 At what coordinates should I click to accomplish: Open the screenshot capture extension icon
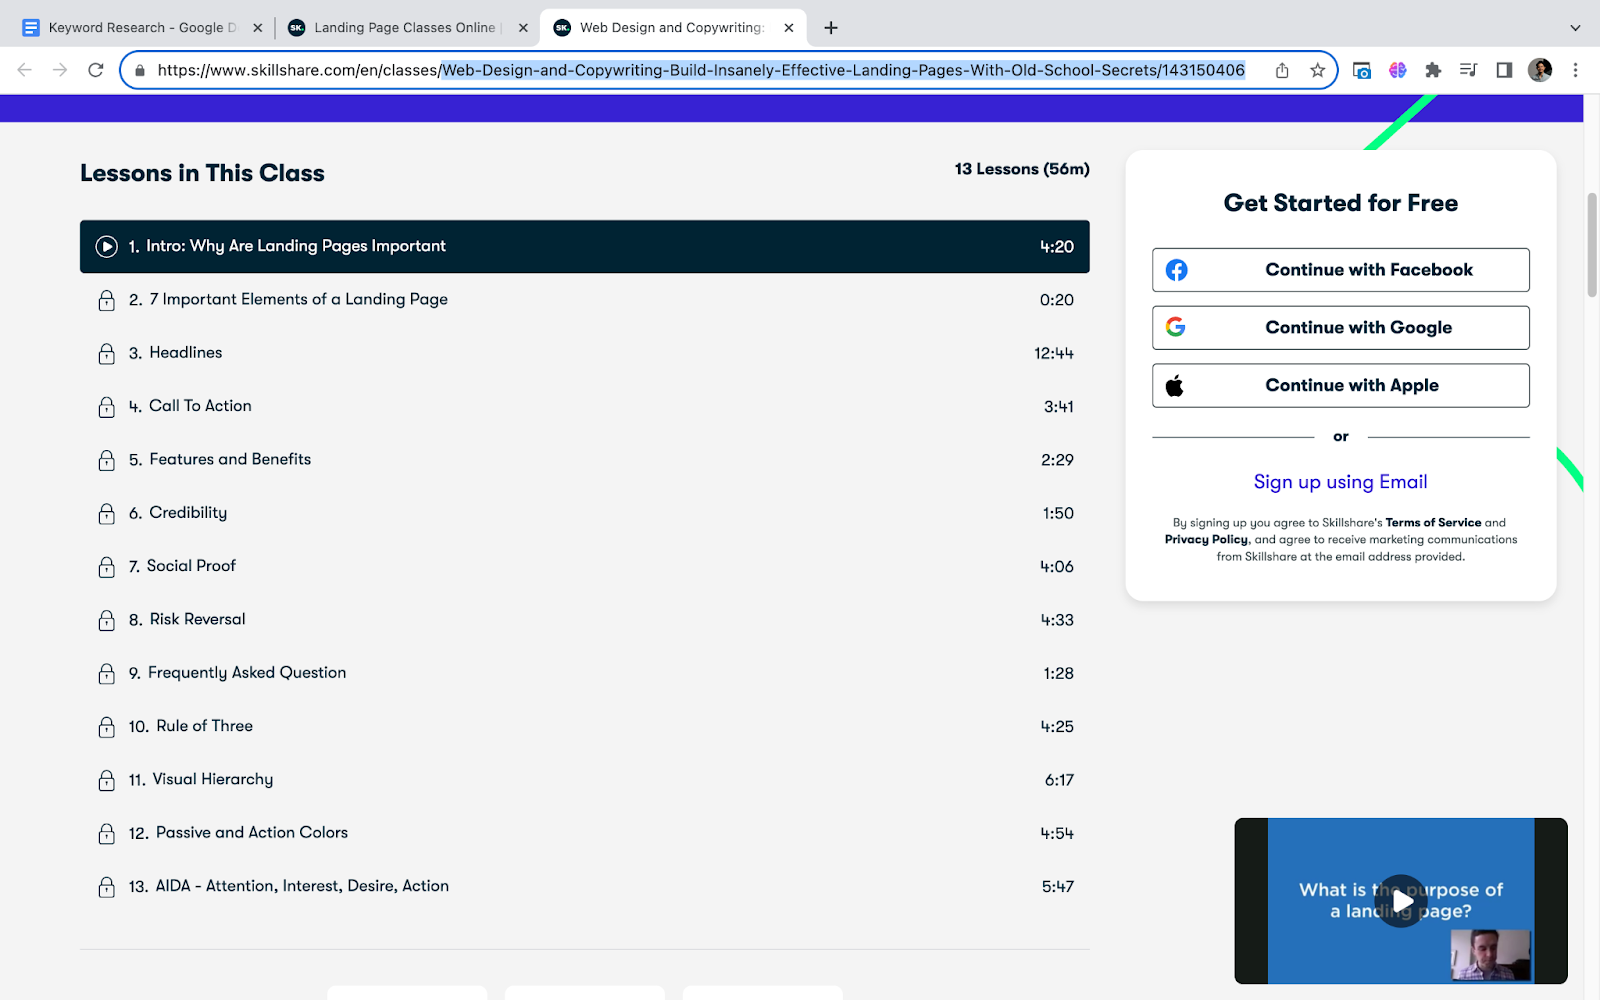1362,70
